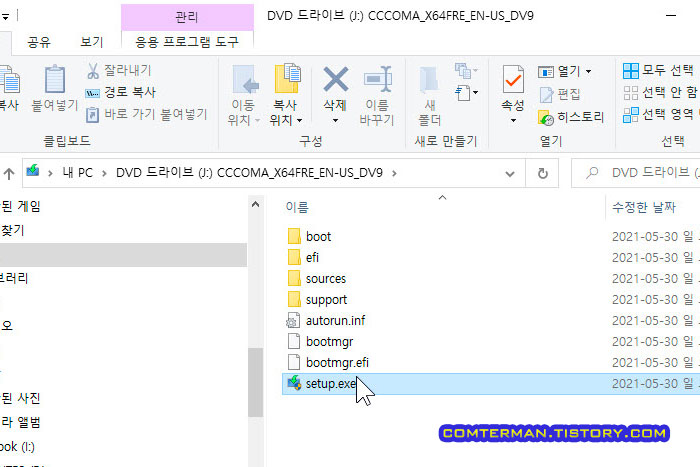Click the 내 PC breadcrumb
The image size is (700, 467).
(x=77, y=173)
